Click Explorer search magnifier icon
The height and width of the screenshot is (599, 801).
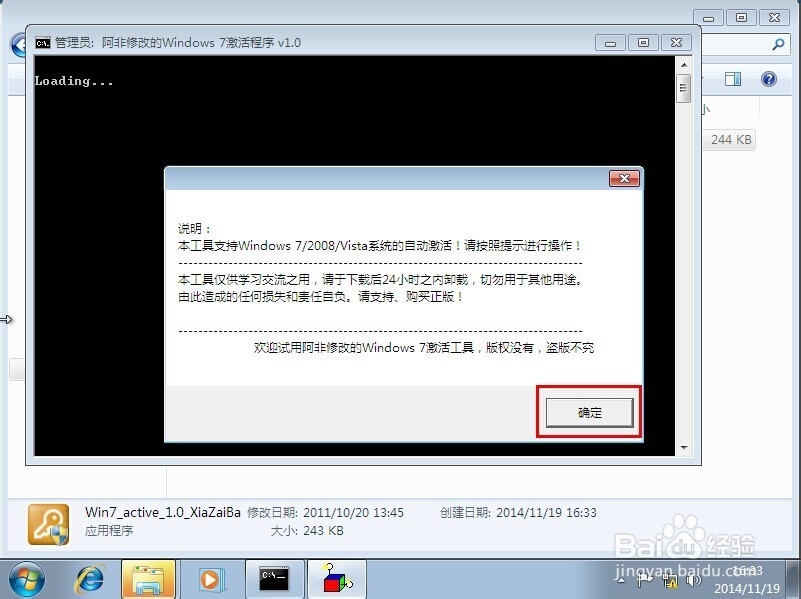point(778,44)
